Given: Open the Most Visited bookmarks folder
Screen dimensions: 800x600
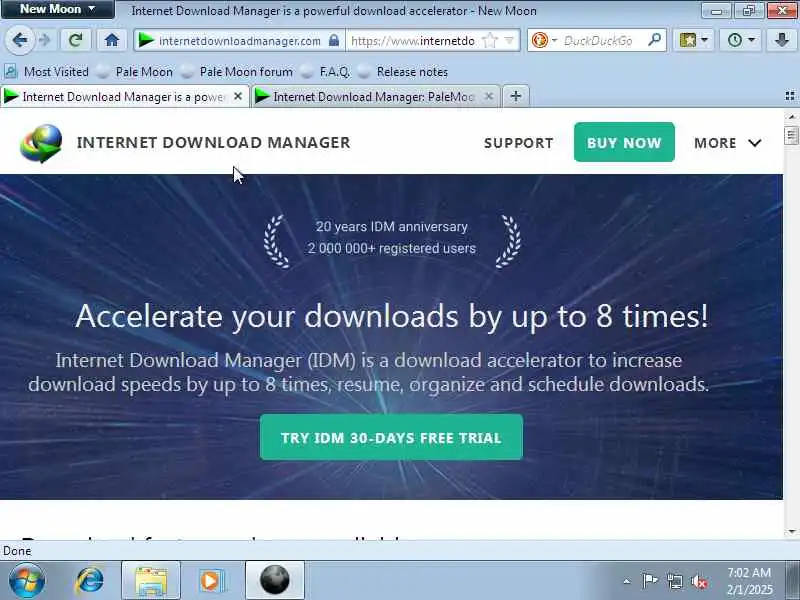Looking at the screenshot, I should 46,72.
